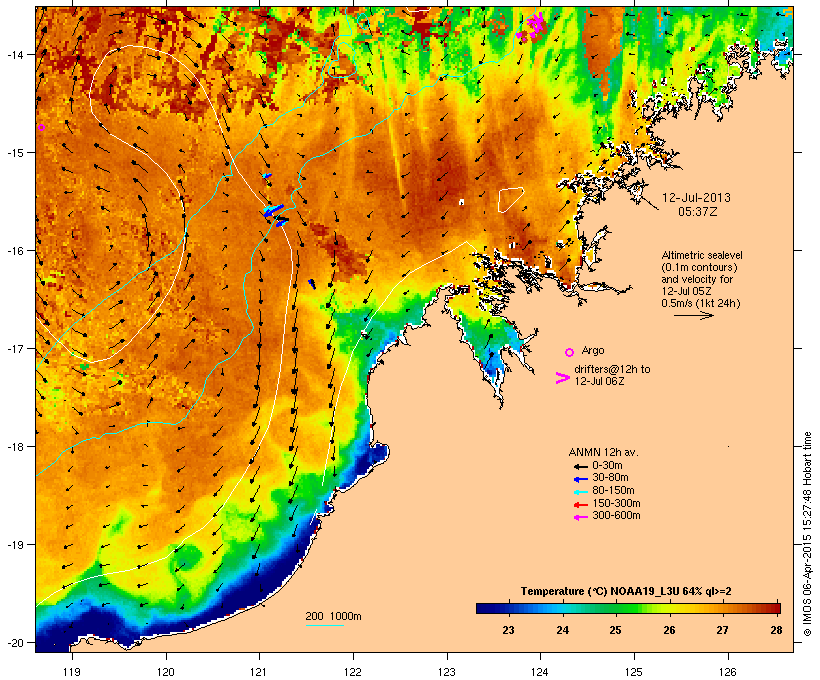Click the Argo legend label
820x680 pixels.
pyautogui.click(x=593, y=350)
